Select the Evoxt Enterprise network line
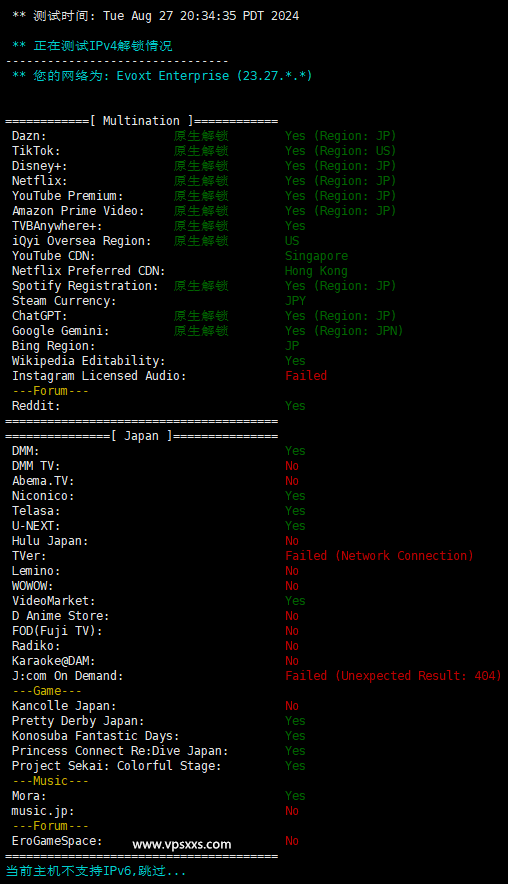The height and width of the screenshot is (884, 508). click(x=162, y=76)
